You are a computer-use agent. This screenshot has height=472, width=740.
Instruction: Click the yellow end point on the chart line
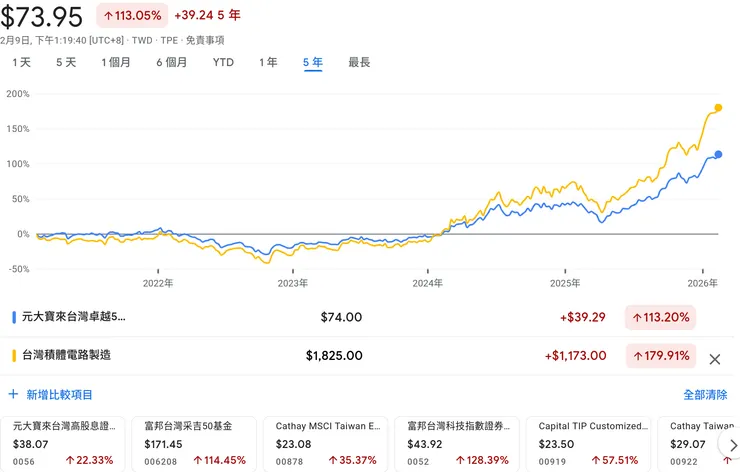click(x=718, y=108)
